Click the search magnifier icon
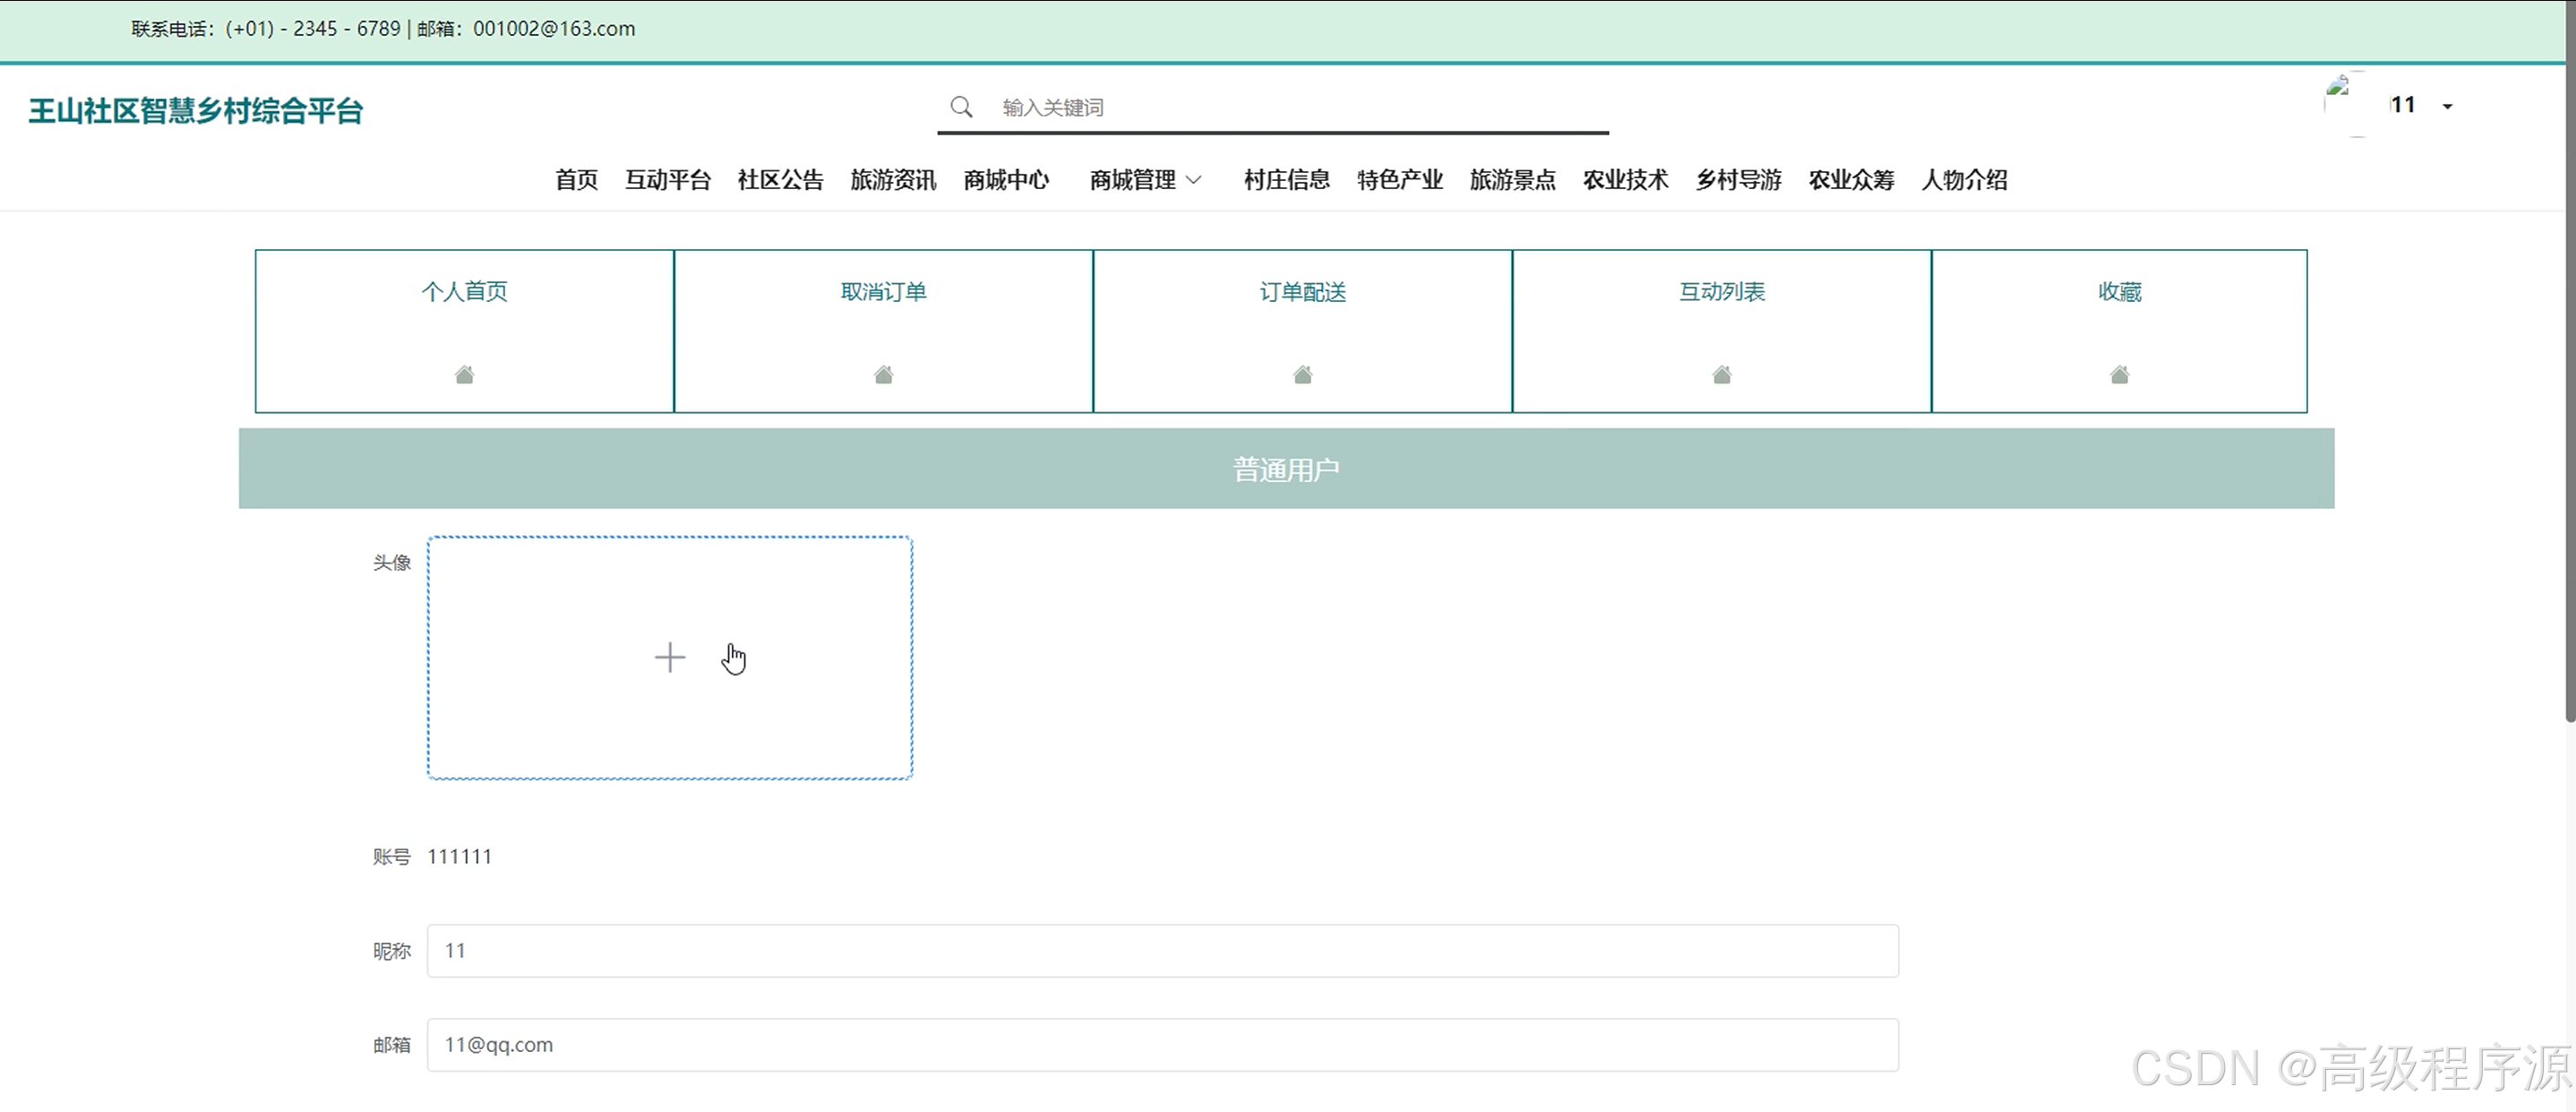This screenshot has width=2576, height=1112. point(961,107)
